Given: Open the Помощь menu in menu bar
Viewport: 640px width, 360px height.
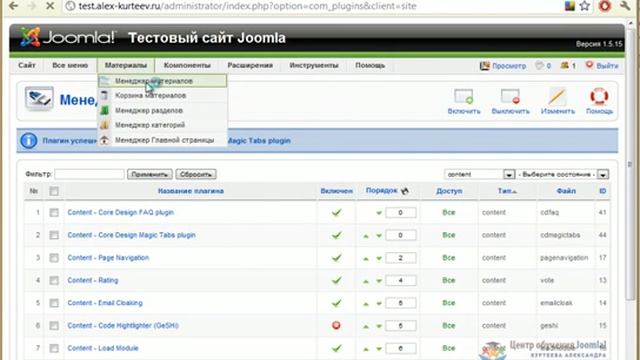Looking at the screenshot, I should coord(370,65).
